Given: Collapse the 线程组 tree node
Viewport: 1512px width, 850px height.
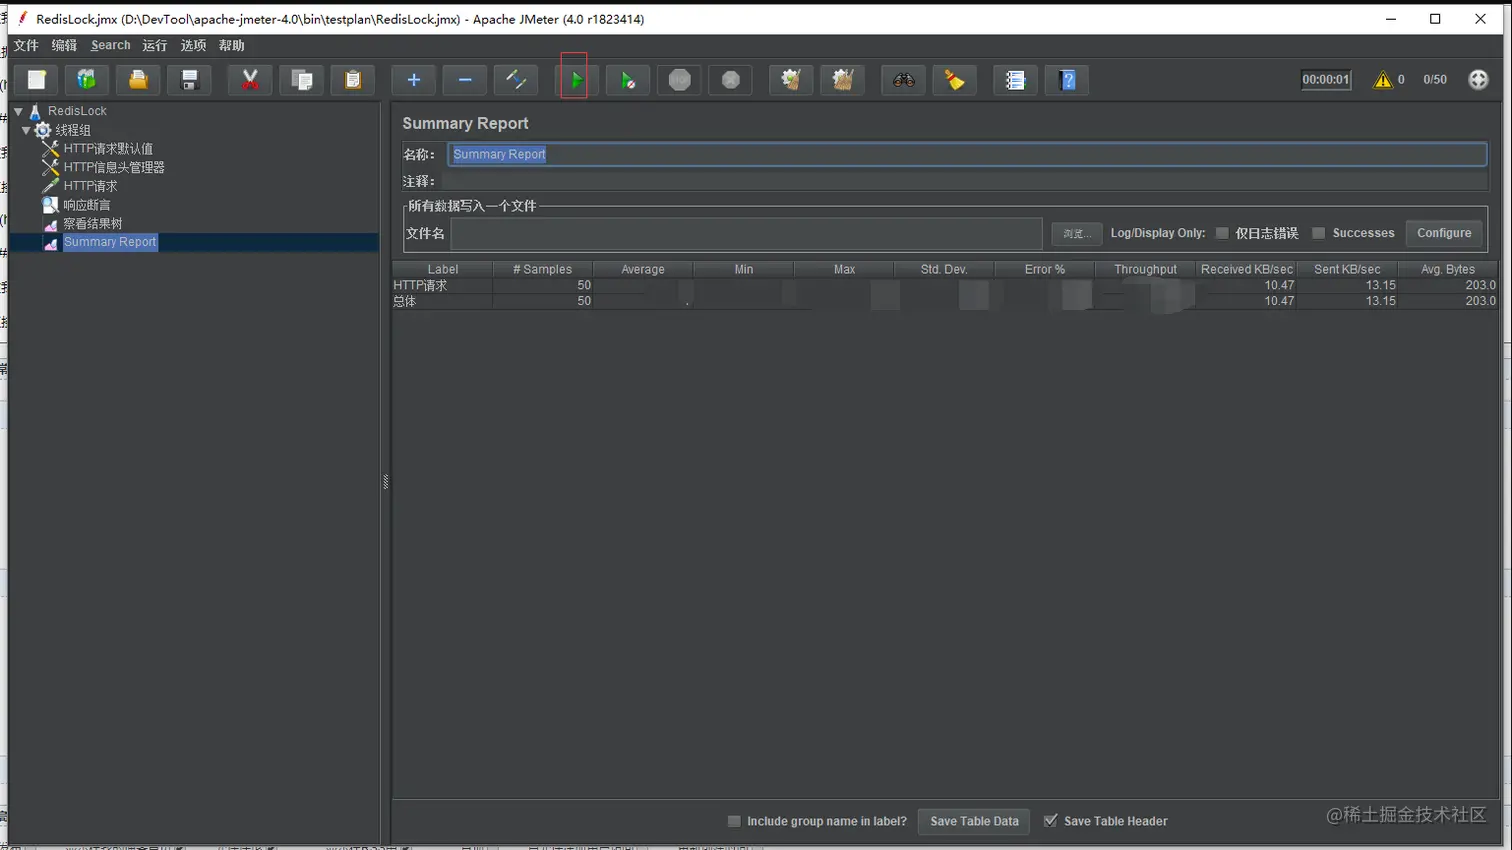Looking at the screenshot, I should [x=26, y=130].
